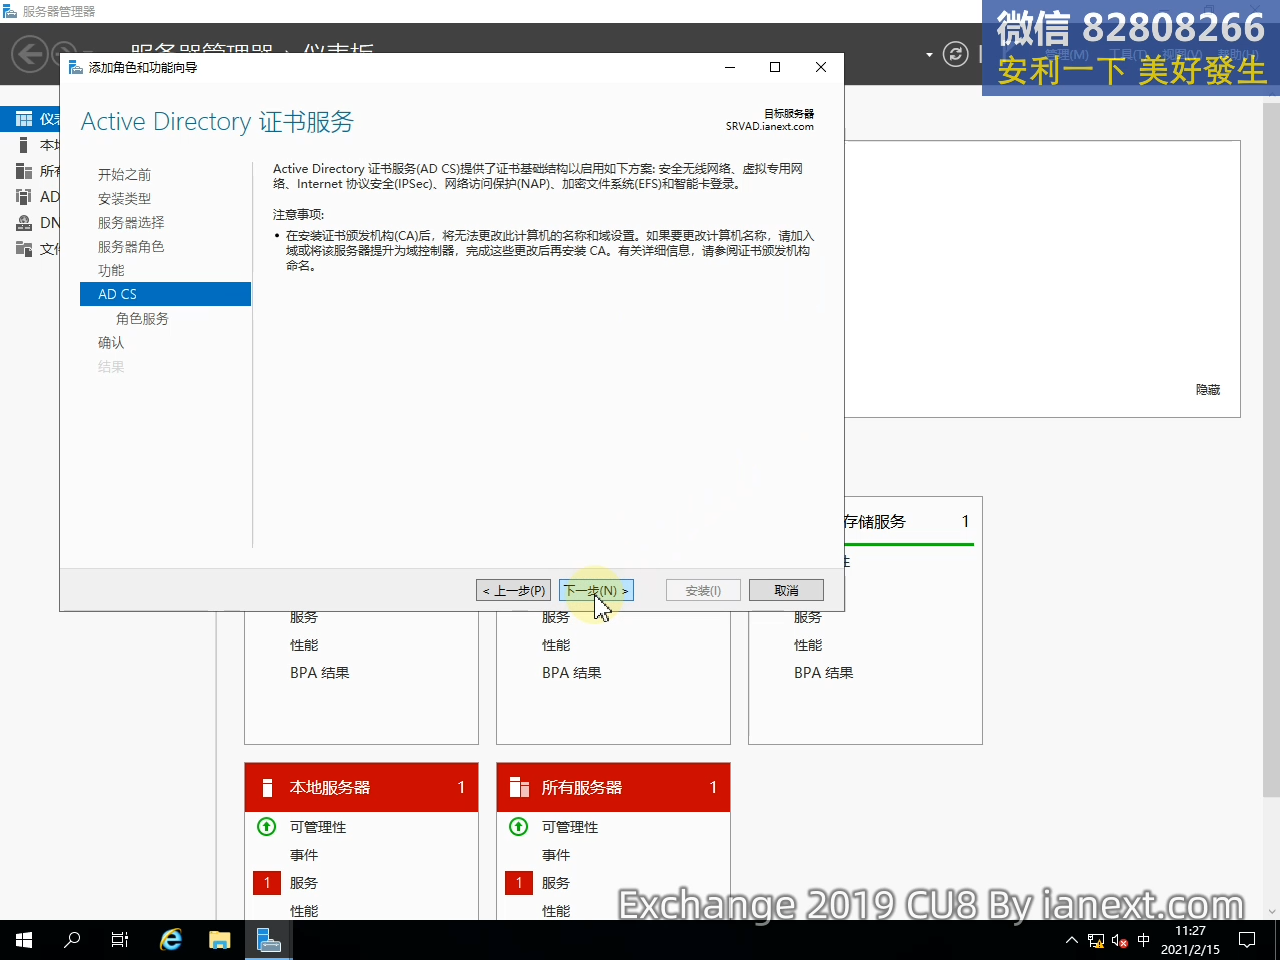Launch Internet Explorer from the taskbar
The width and height of the screenshot is (1280, 960).
click(x=171, y=940)
